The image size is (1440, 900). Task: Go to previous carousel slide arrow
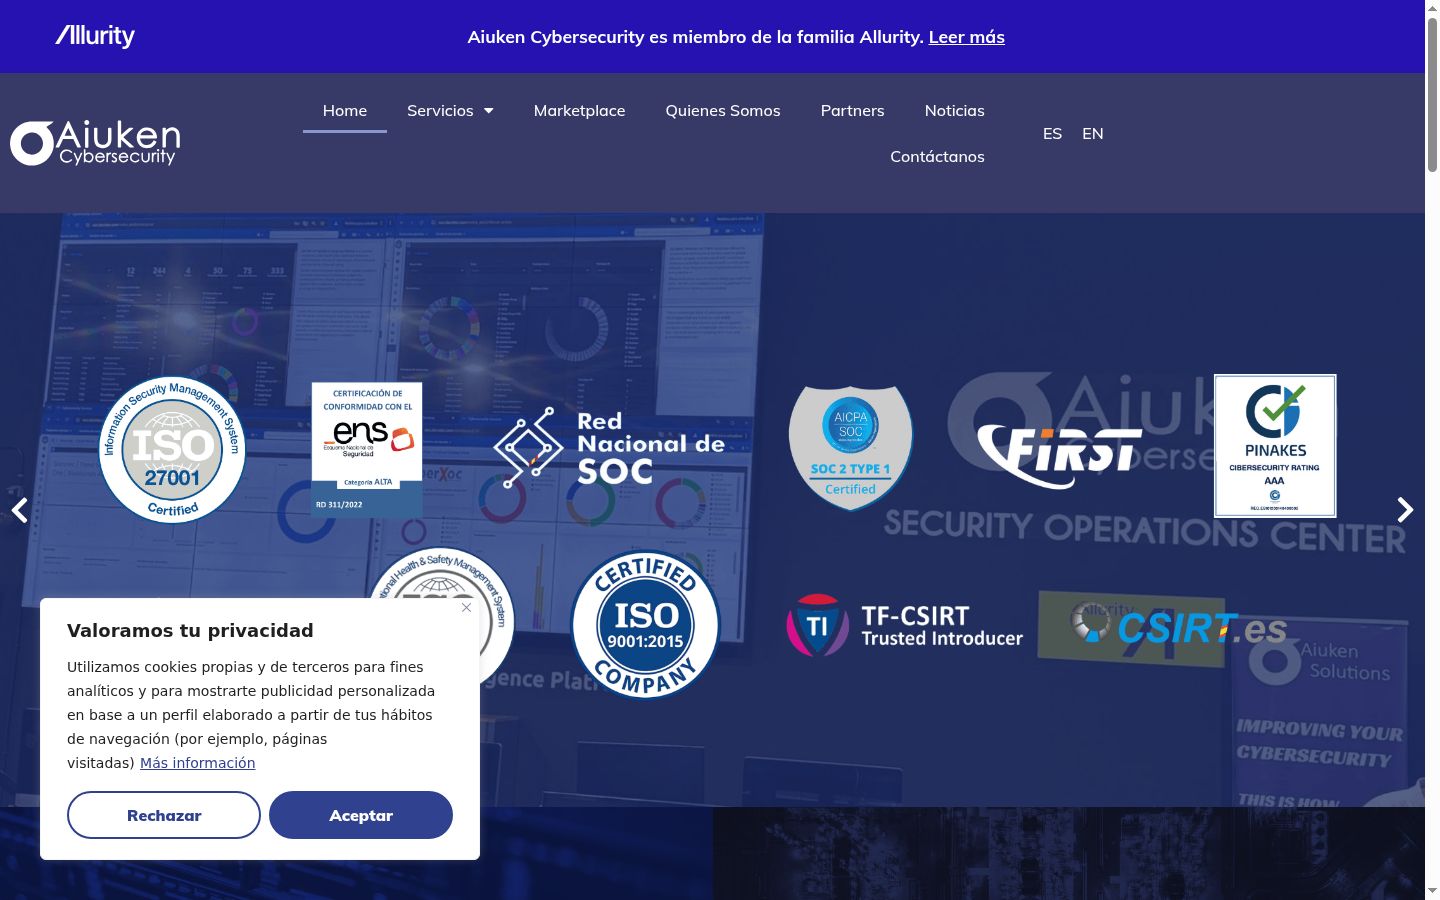[x=19, y=510]
